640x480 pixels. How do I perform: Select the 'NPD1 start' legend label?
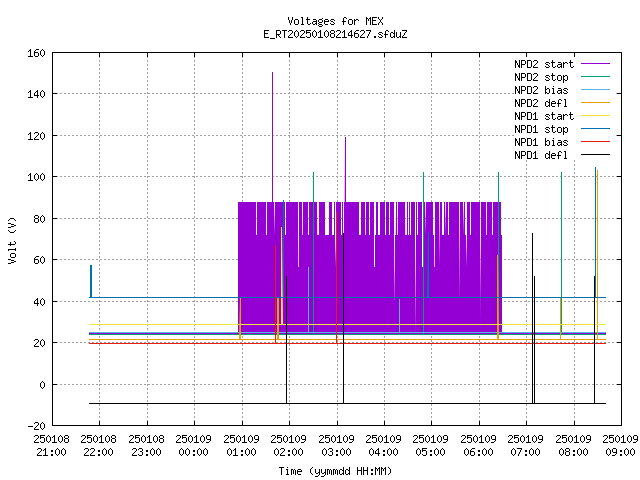[544, 116]
